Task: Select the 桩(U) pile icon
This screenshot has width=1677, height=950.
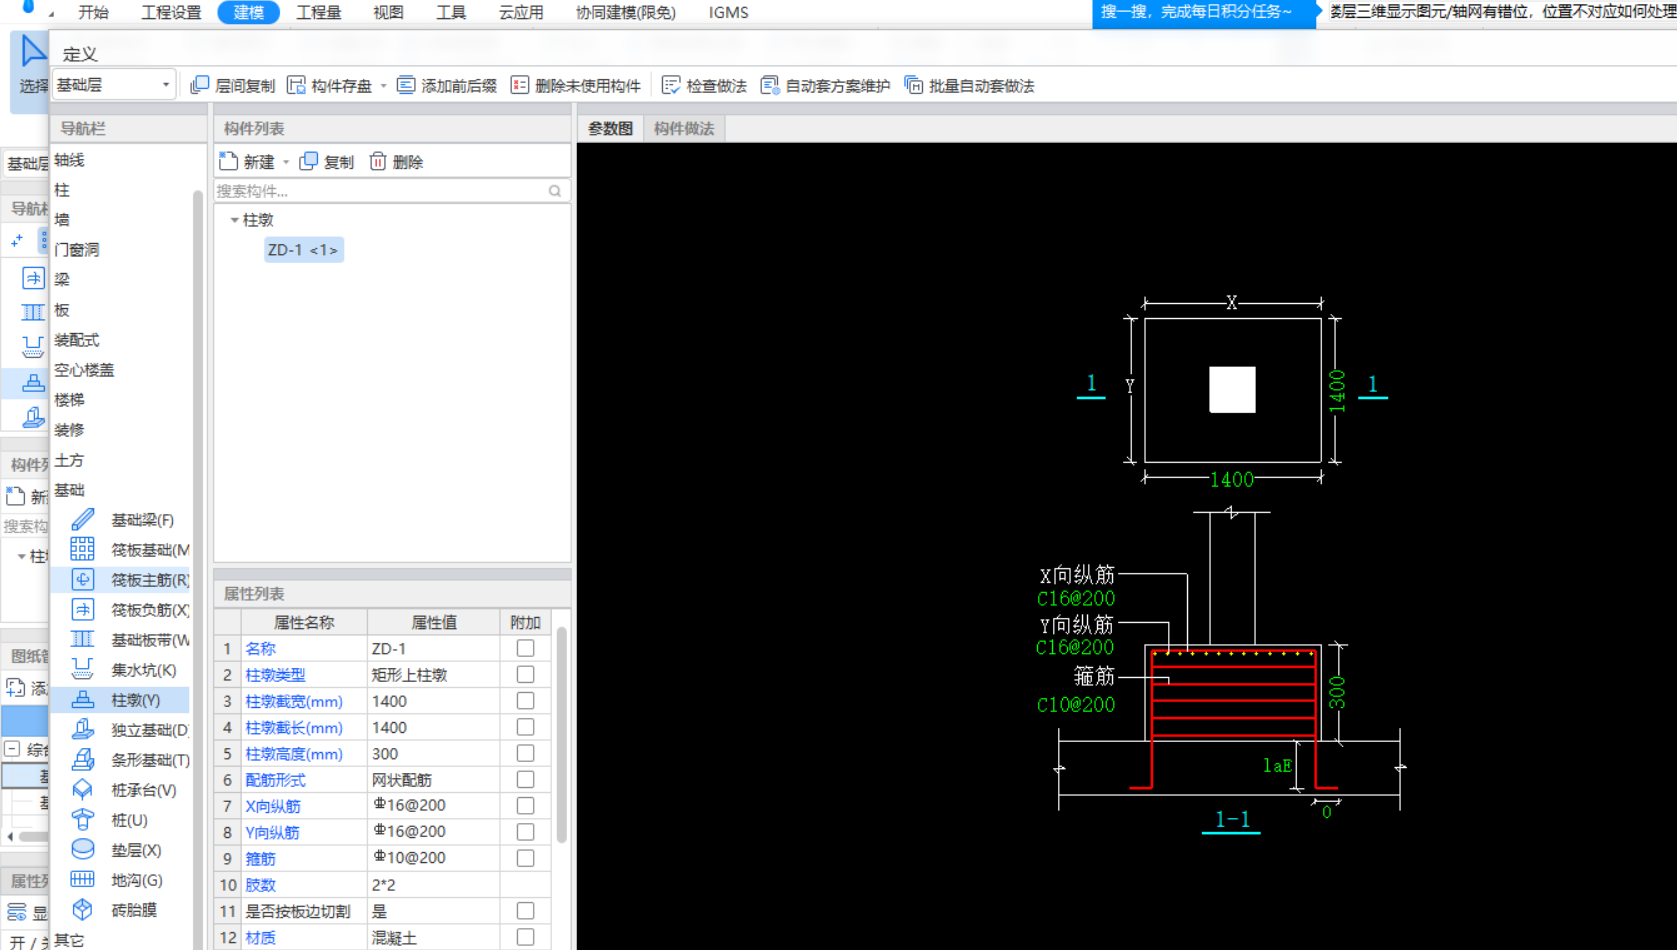Action: (83, 819)
